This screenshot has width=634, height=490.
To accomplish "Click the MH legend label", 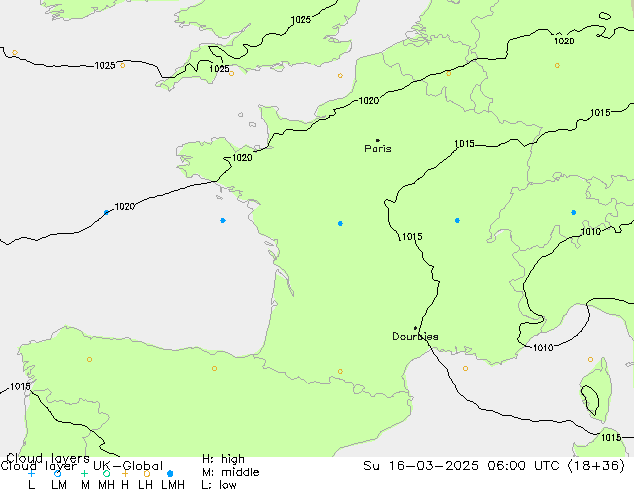I will click(106, 485).
